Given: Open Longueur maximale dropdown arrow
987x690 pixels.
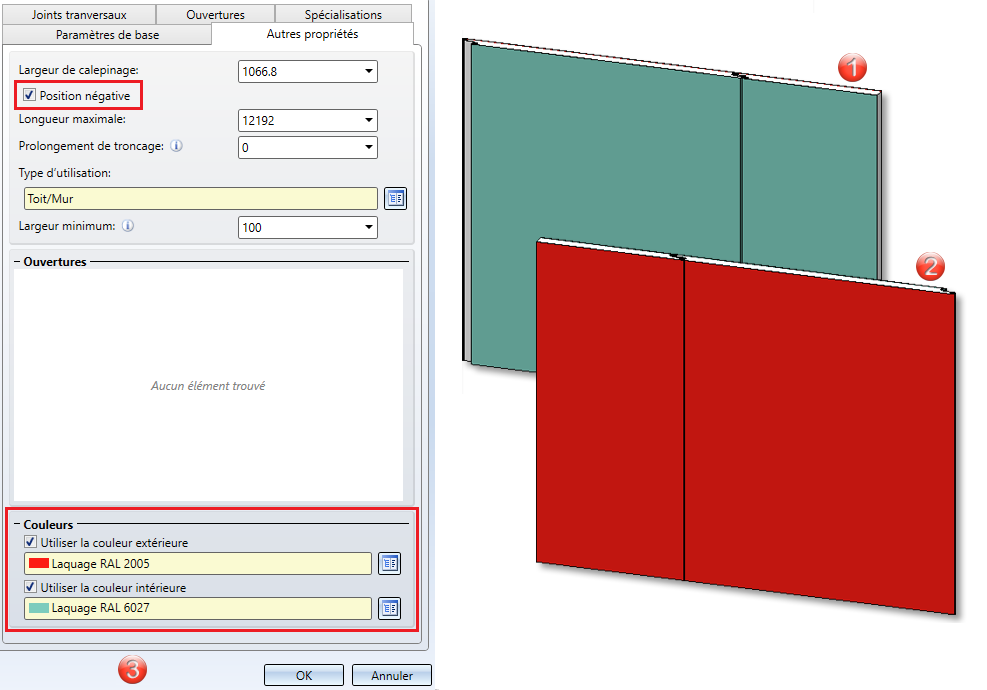Looking at the screenshot, I should pyautogui.click(x=369, y=120).
